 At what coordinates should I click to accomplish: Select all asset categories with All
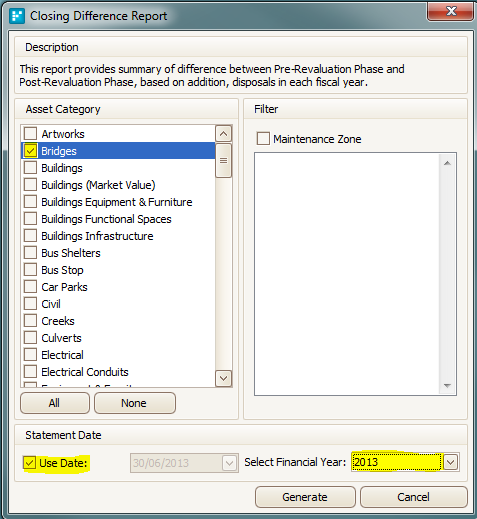(55, 403)
